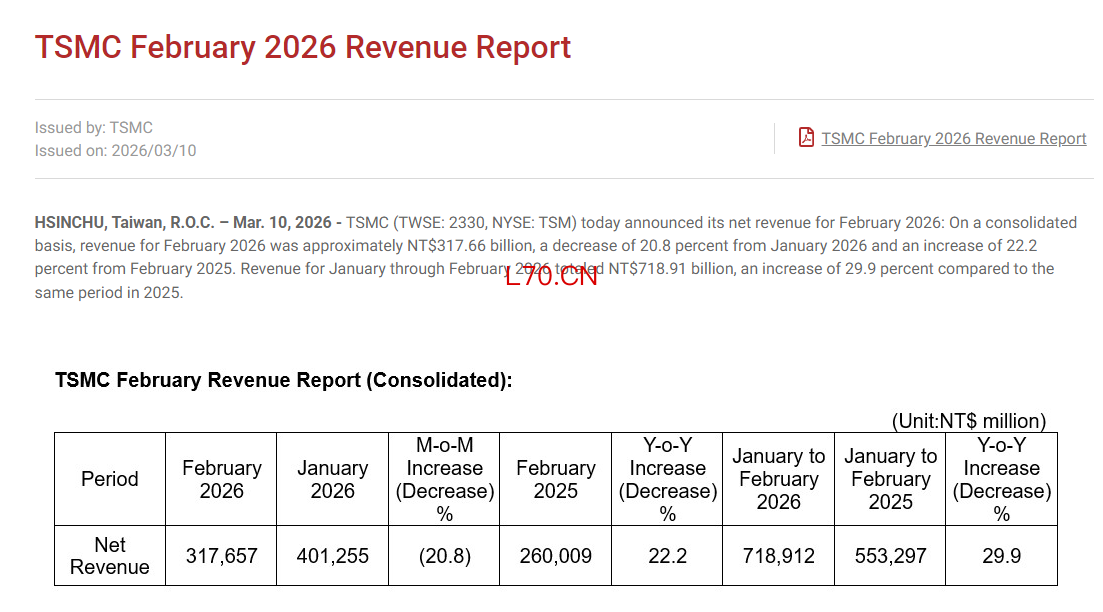The height and width of the screenshot is (612, 1103).
Task: Click the 'January to February 2025' header
Action: 890,479
